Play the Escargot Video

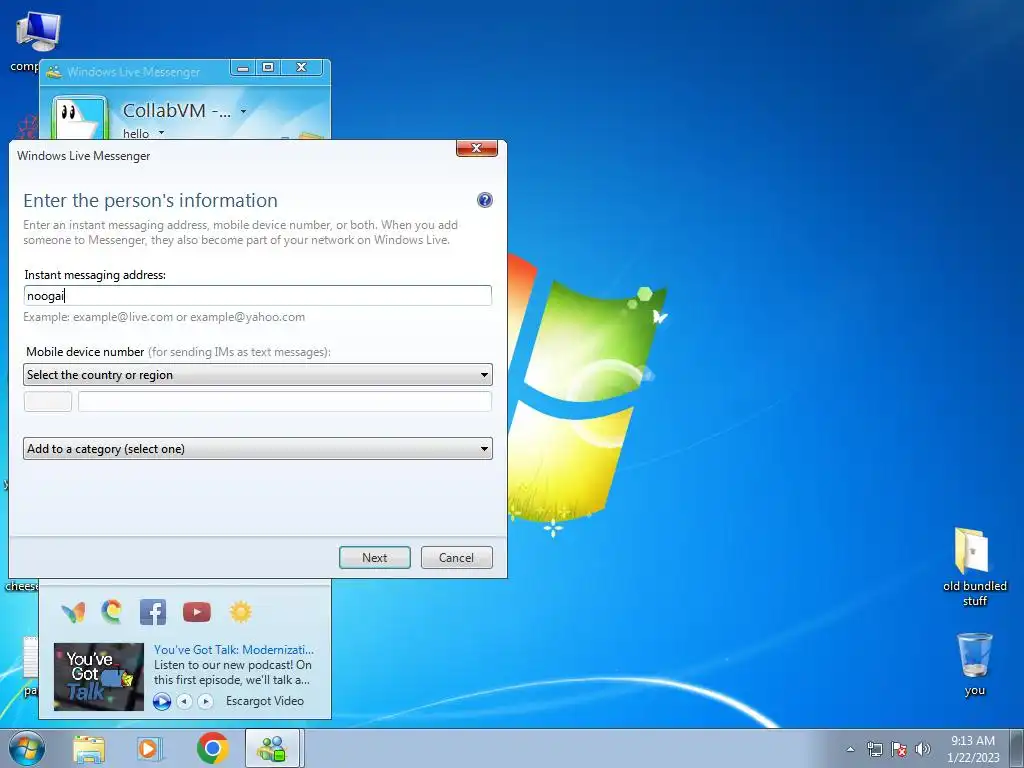pyautogui.click(x=161, y=701)
